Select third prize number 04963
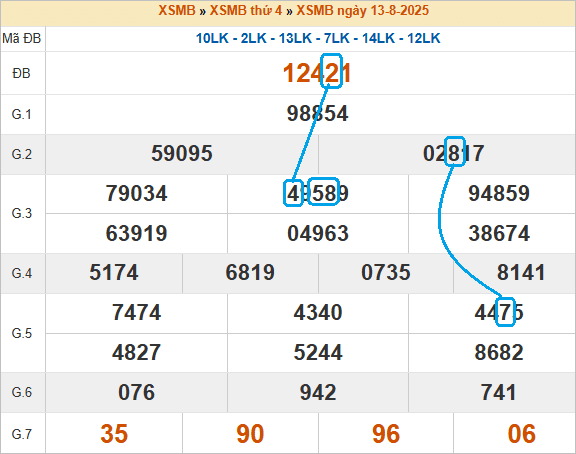The image size is (576, 454). click(318, 233)
